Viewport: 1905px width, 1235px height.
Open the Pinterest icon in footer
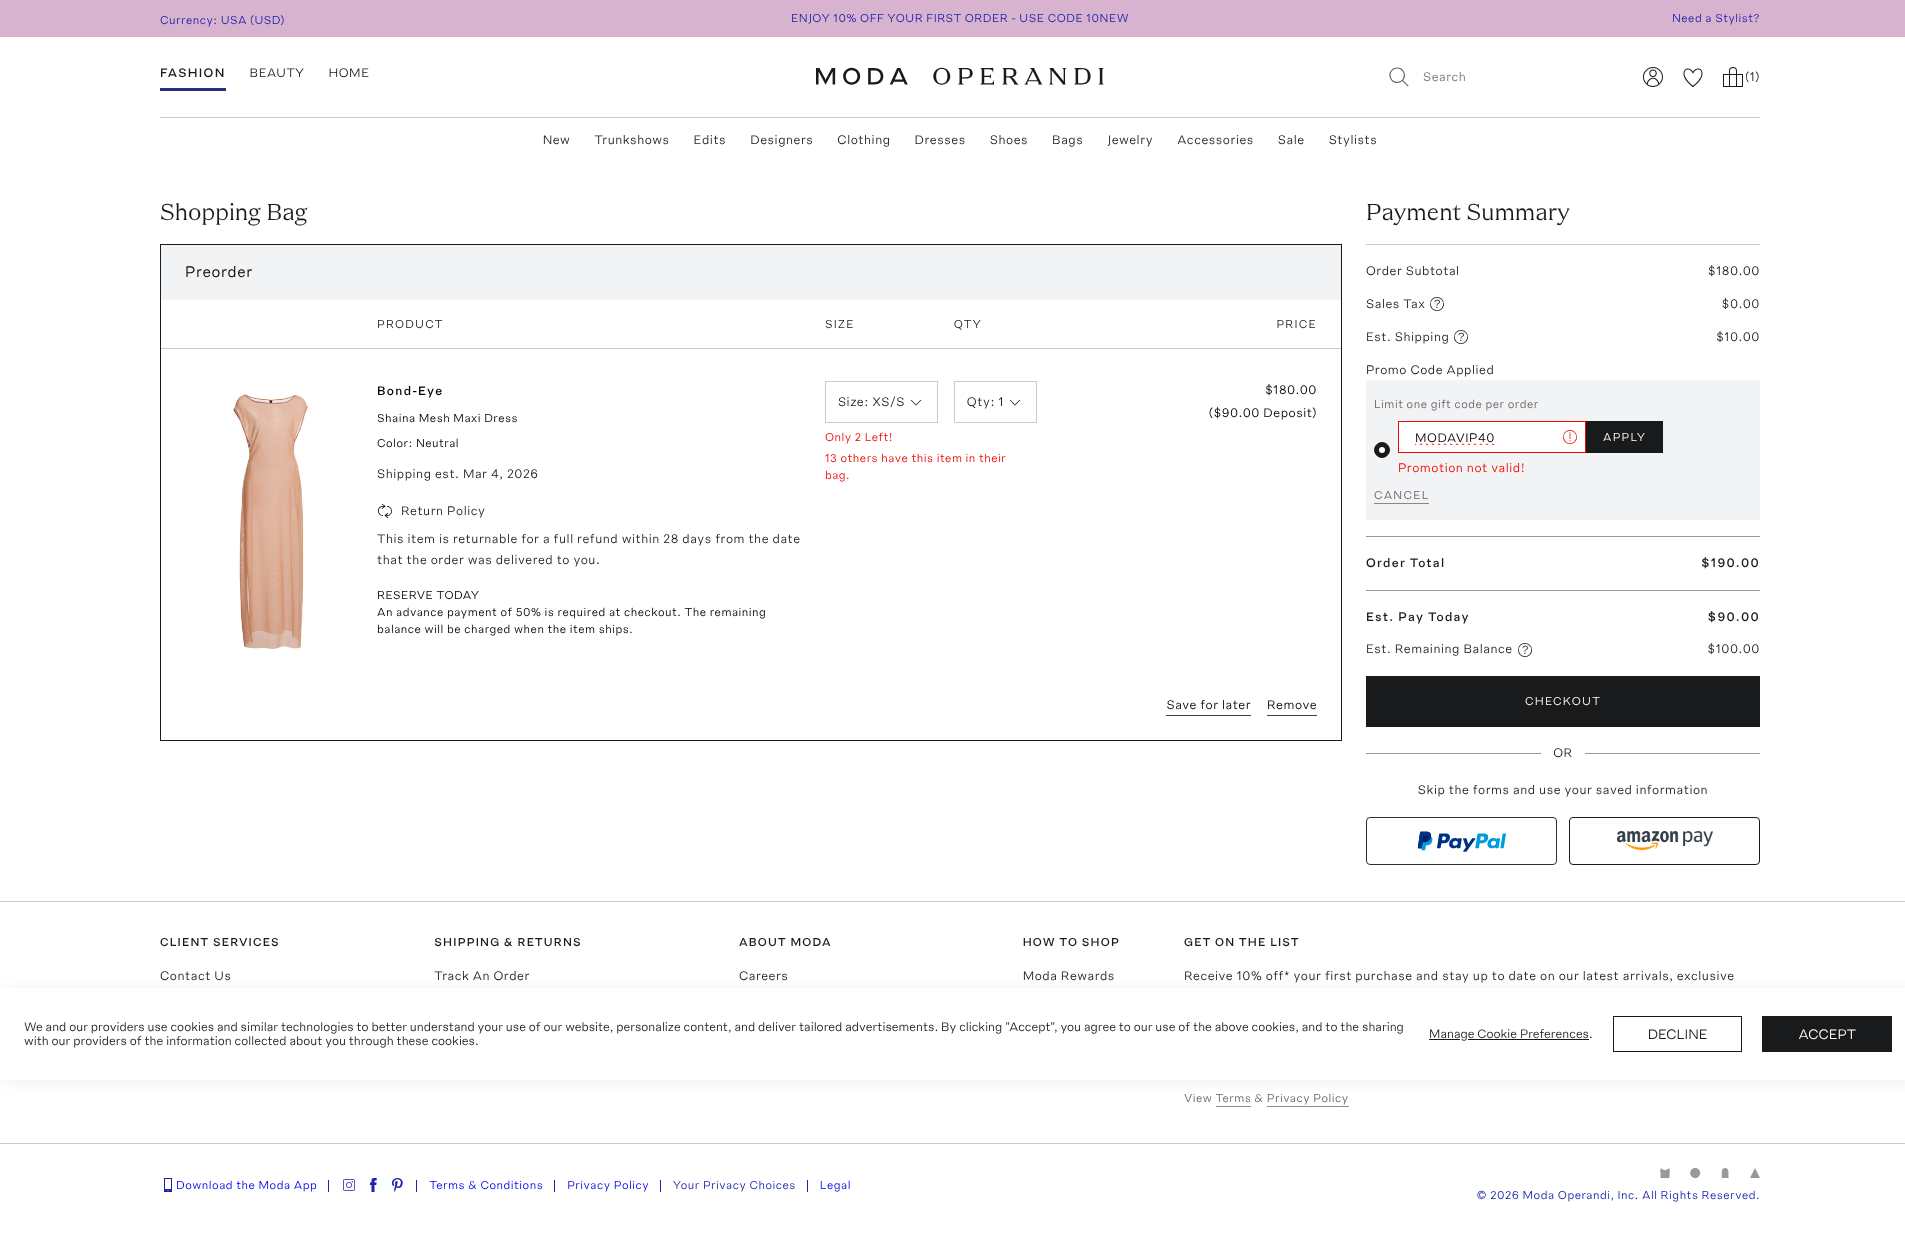[397, 1185]
